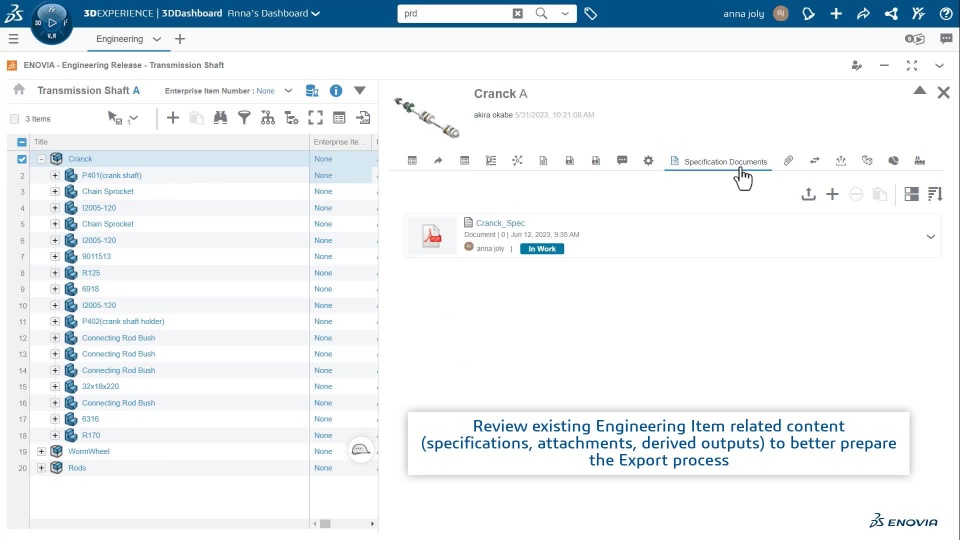Viewport: 960px width, 540px height.
Task: Open the search options dropdown arrow
Action: click(x=564, y=13)
